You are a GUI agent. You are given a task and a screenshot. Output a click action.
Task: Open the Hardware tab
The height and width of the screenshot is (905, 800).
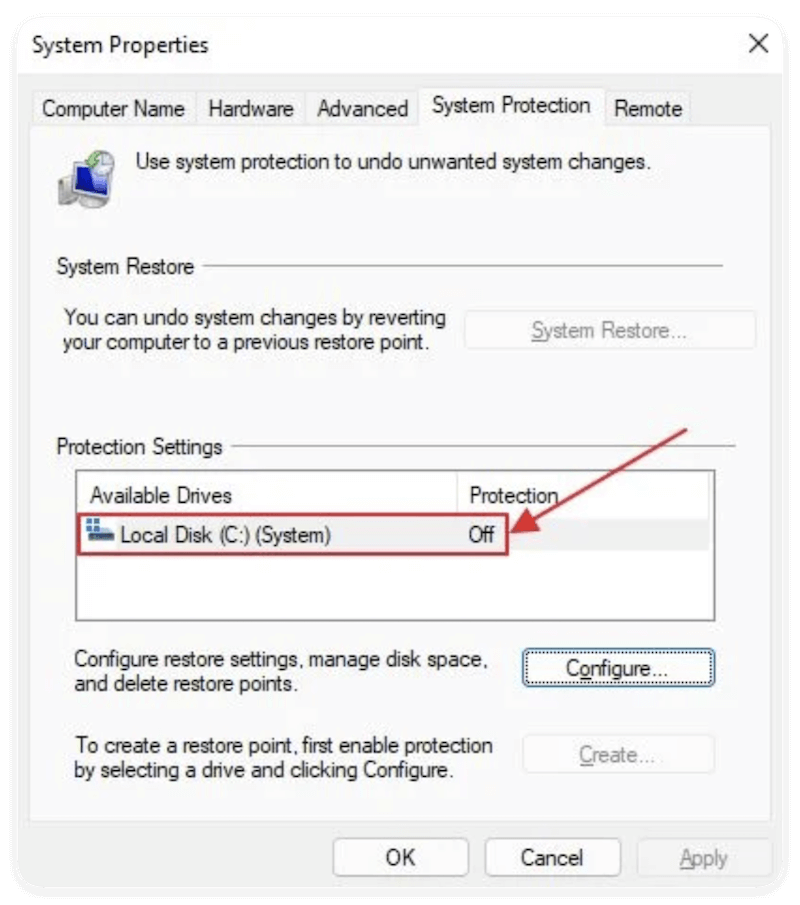pyautogui.click(x=250, y=108)
